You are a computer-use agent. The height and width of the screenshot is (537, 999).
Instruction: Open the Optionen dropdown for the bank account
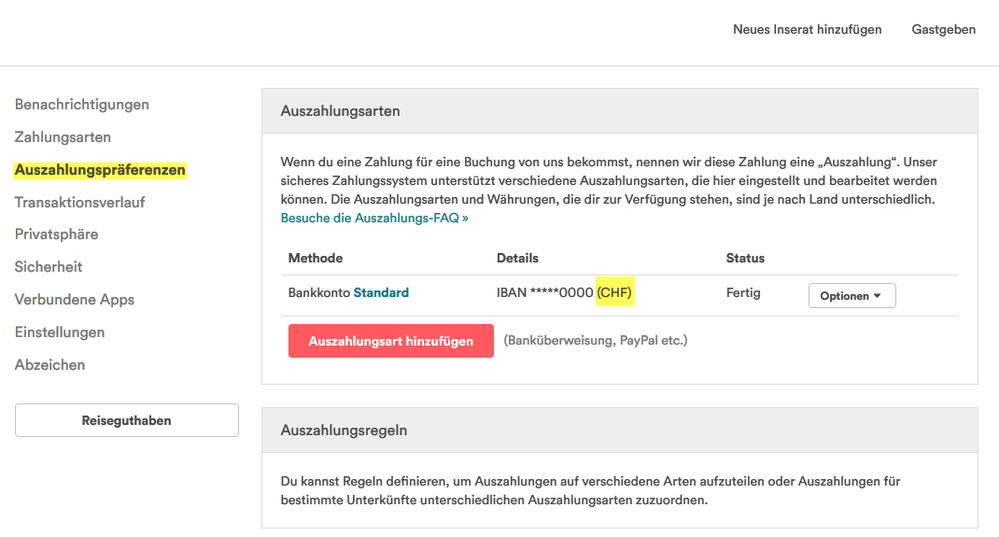(x=851, y=296)
